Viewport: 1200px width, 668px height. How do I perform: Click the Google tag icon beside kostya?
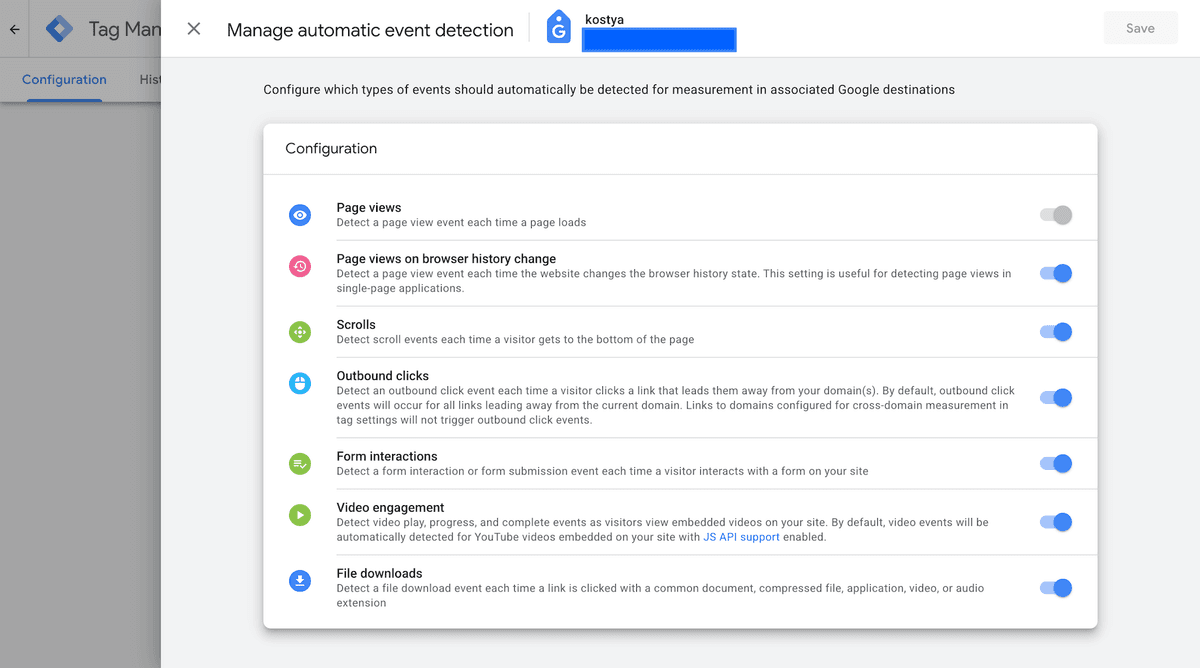(x=559, y=28)
